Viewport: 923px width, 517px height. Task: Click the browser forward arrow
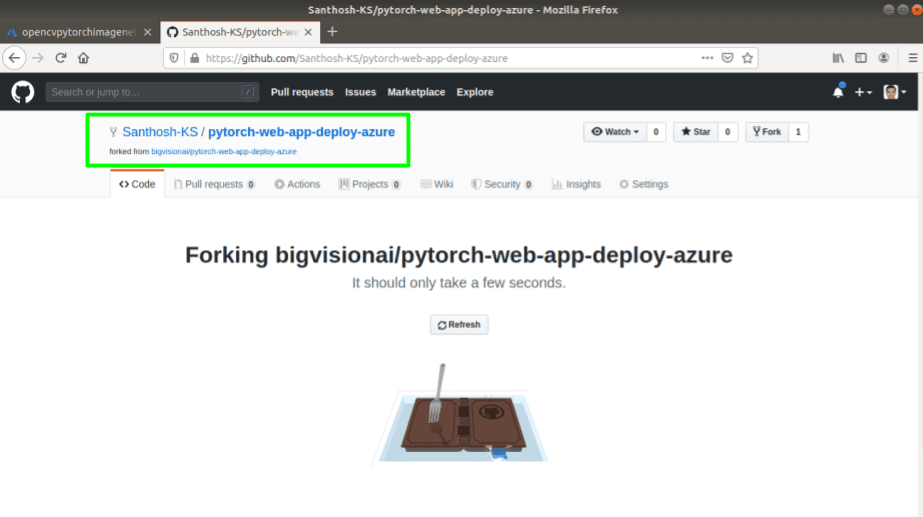[38, 58]
